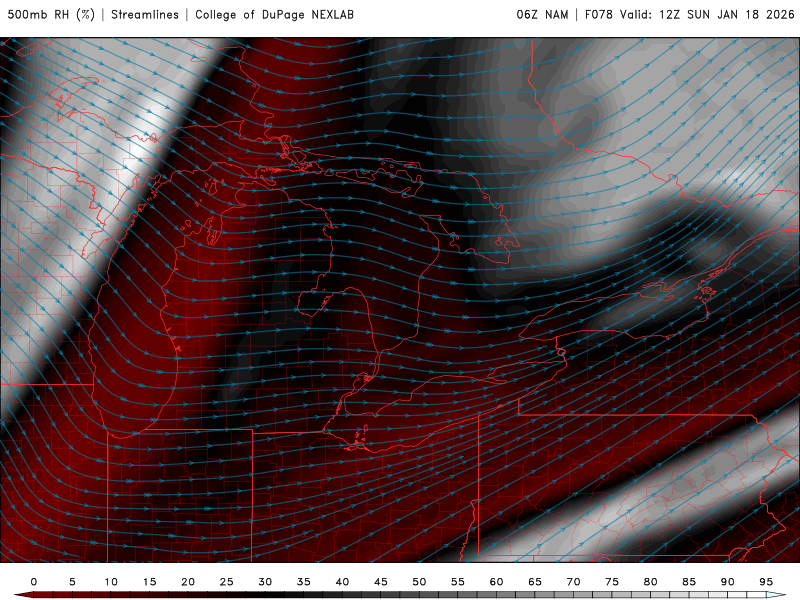Click "Valid: 12Z SUN JAN 18 2026" text
Screen dimensions: 800x600
coord(707,14)
